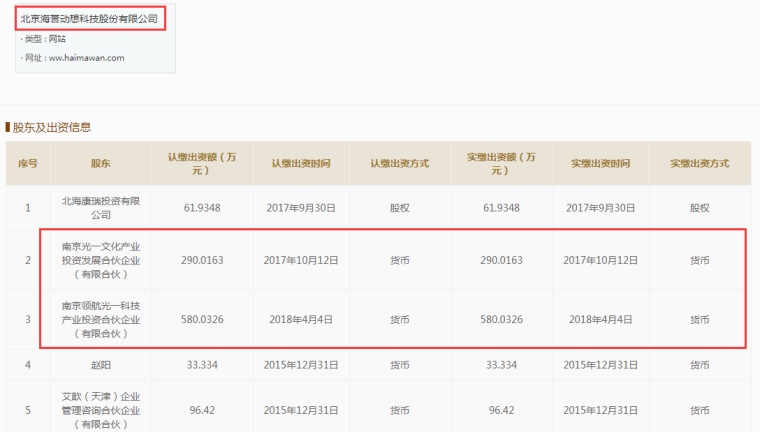Screen dimensions: 760x432
Task: Select shareholder 艾歆（天津）企业管理咨询合伙企业
Action: (101, 410)
